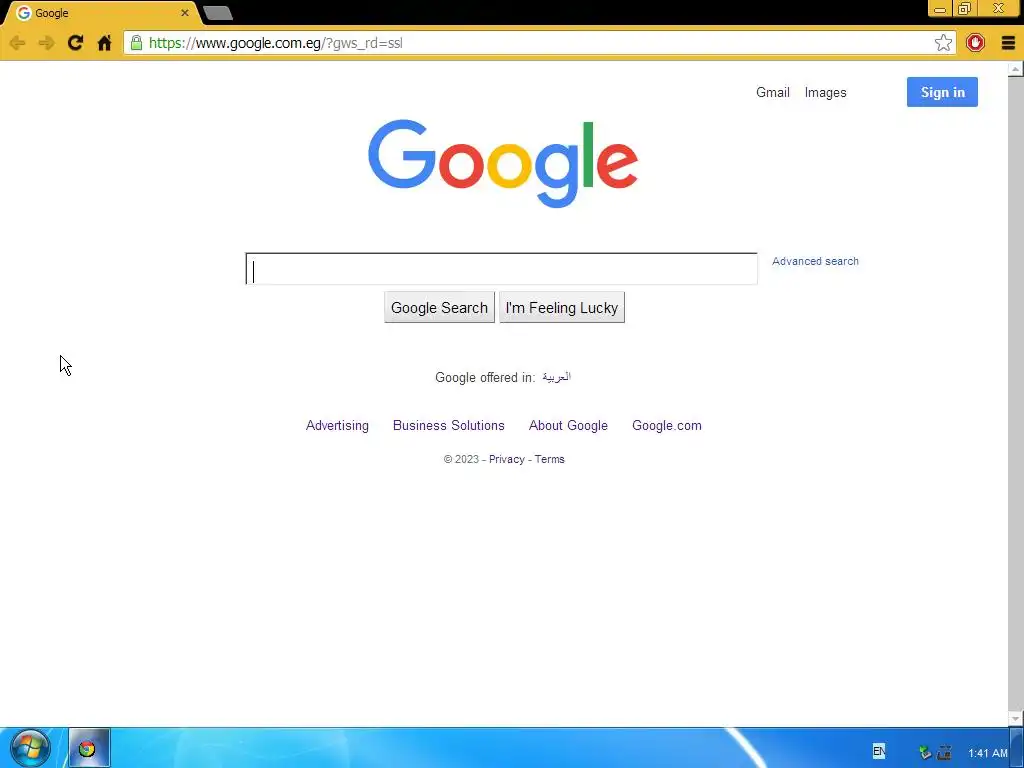Open Gmail from the top links
Image resolution: width=1024 pixels, height=768 pixels.
tap(773, 92)
